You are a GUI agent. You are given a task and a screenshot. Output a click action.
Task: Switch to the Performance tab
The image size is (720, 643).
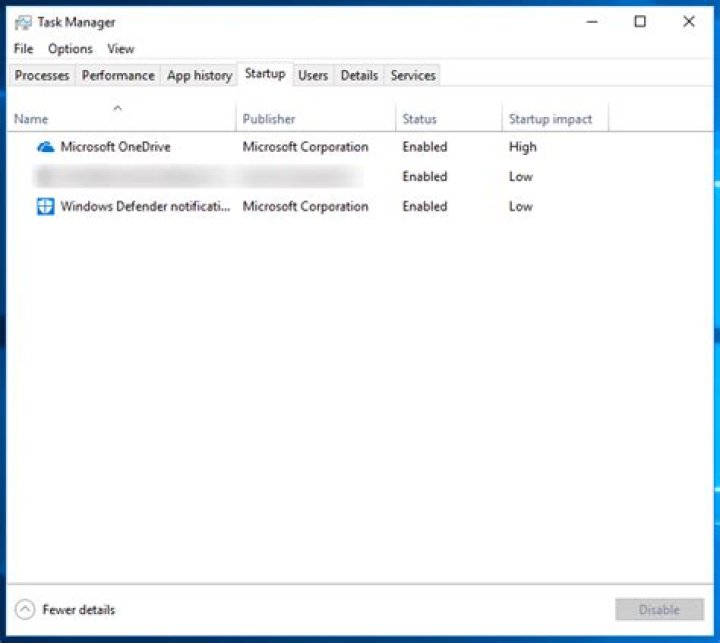pyautogui.click(x=118, y=75)
